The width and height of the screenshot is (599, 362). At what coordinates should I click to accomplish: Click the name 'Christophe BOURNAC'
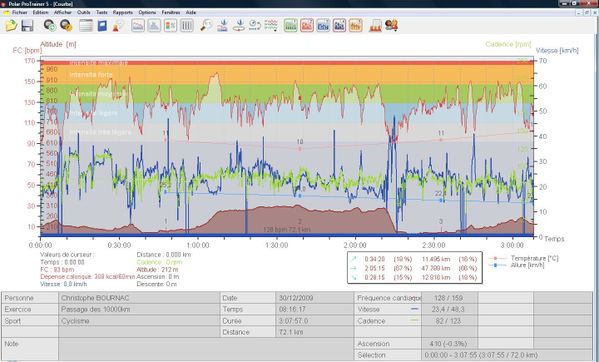tap(95, 298)
